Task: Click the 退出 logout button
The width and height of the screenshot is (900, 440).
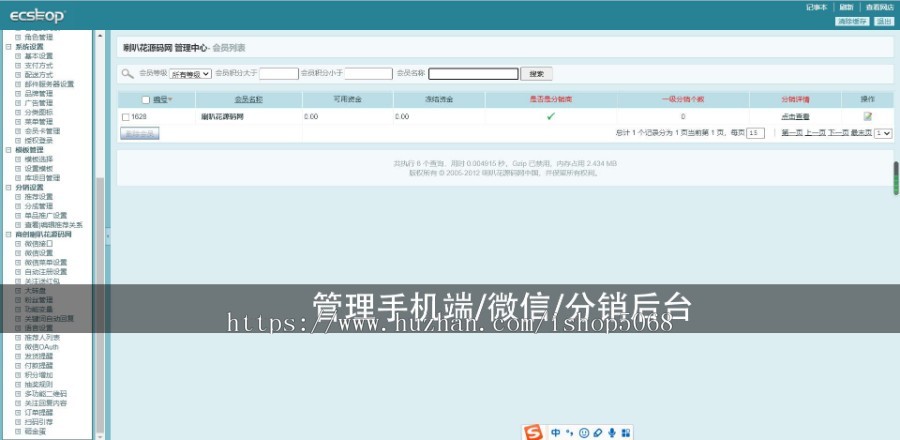Action: 883,21
